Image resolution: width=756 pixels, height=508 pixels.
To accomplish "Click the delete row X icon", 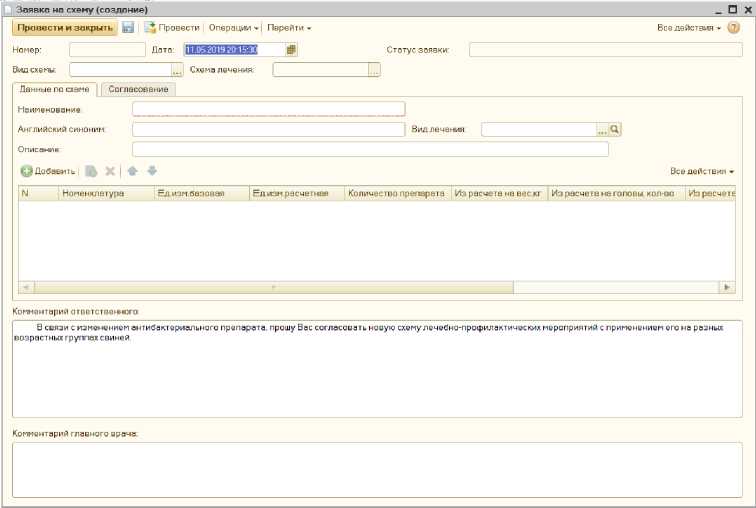I will 111,171.
